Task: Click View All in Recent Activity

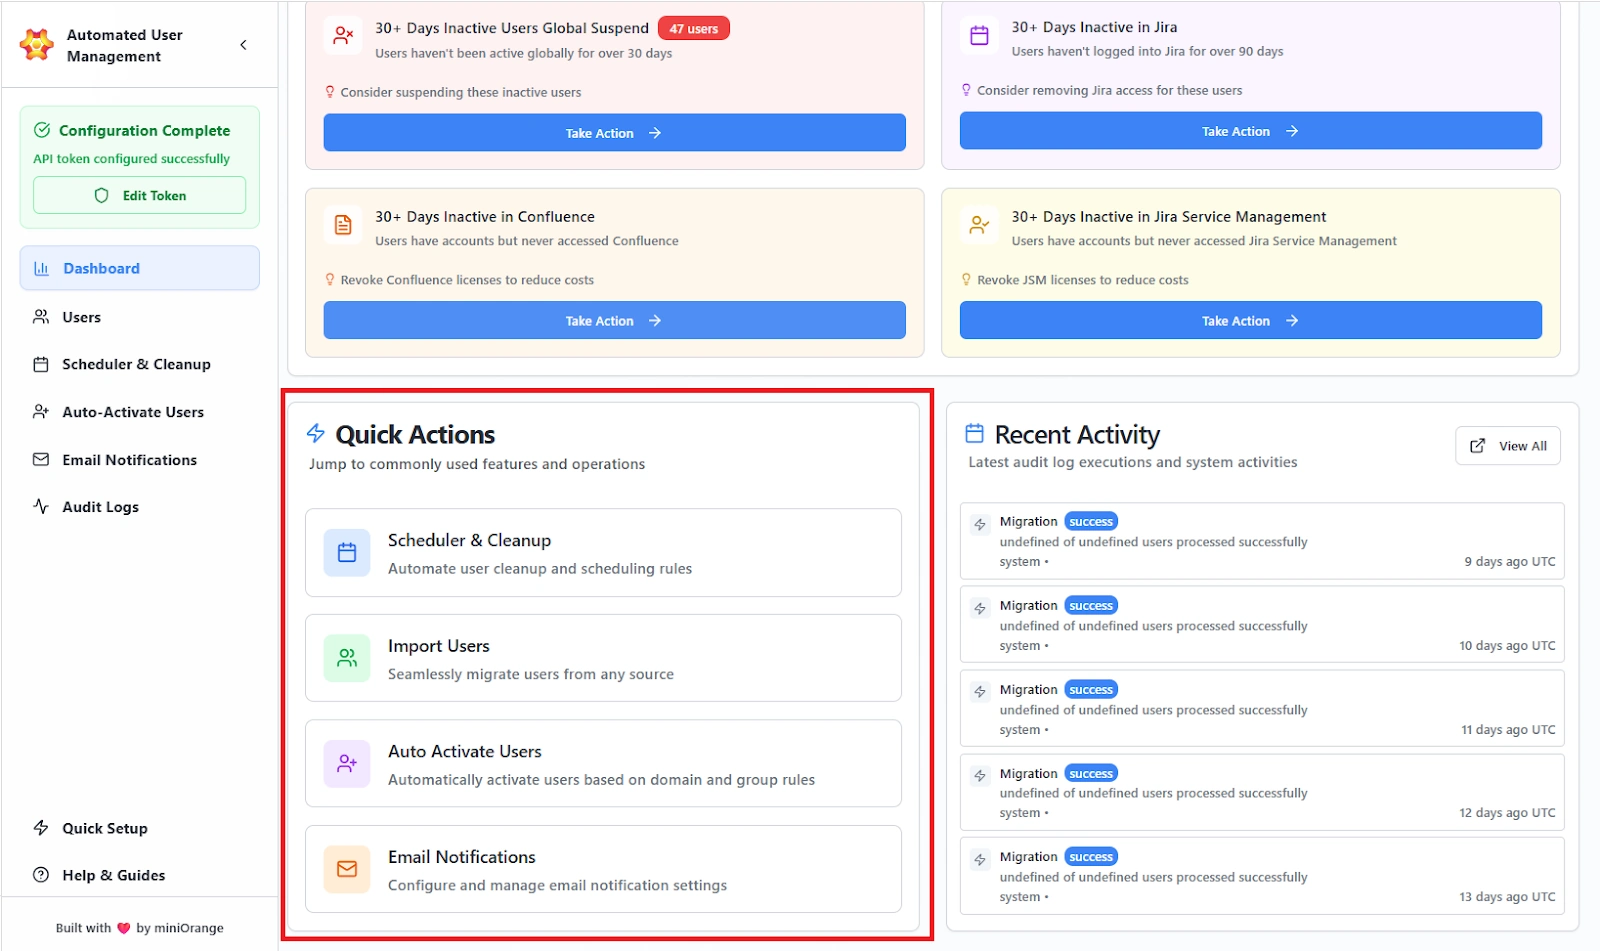Action: pyautogui.click(x=1507, y=446)
